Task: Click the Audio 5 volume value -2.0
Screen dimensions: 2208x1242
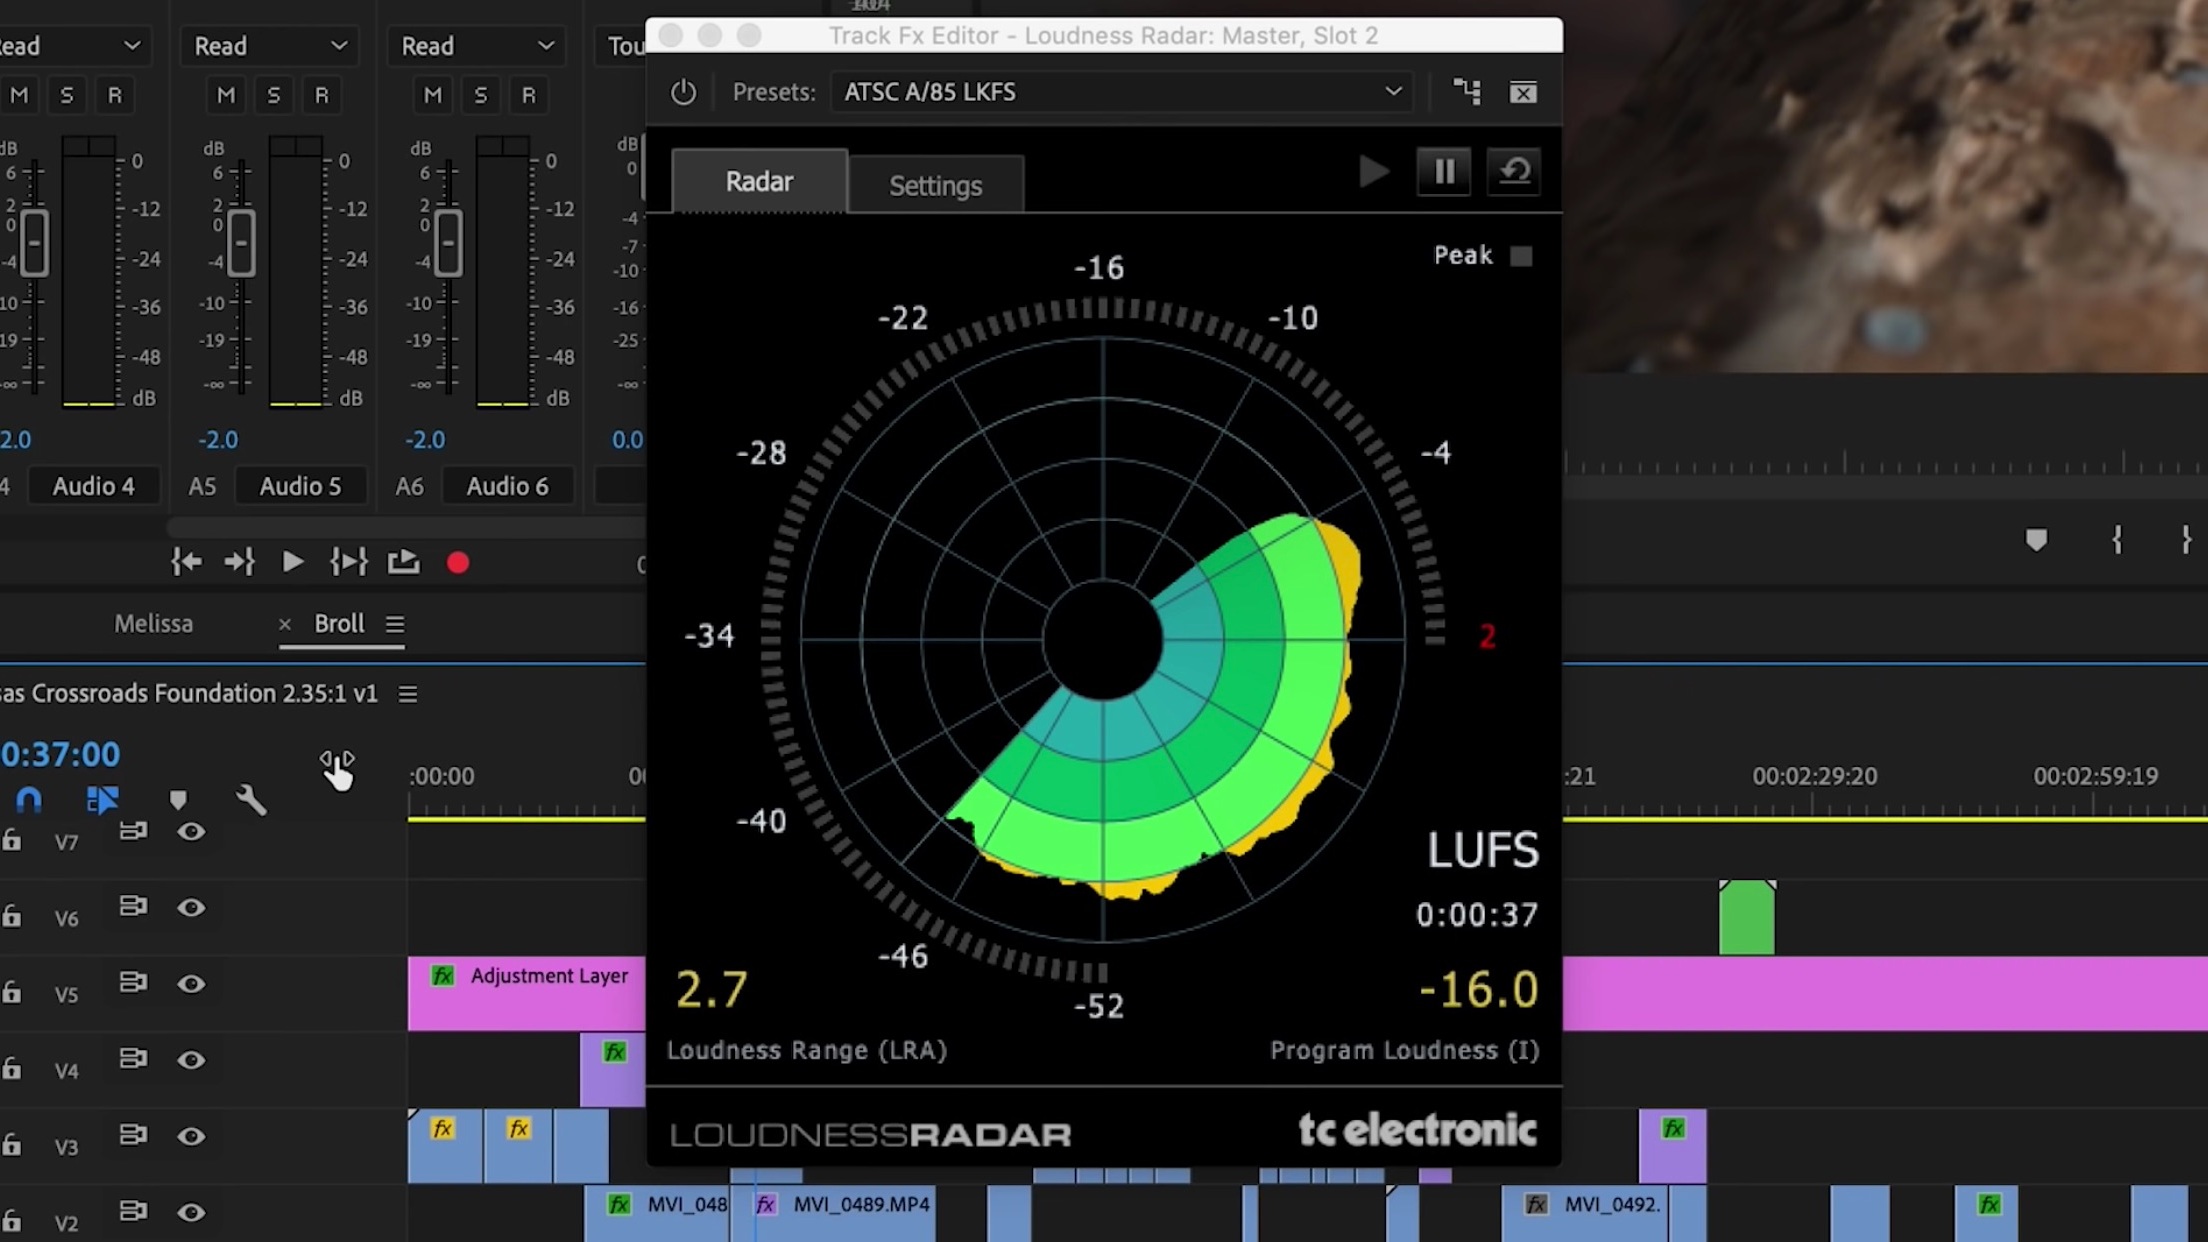Action: click(x=218, y=440)
